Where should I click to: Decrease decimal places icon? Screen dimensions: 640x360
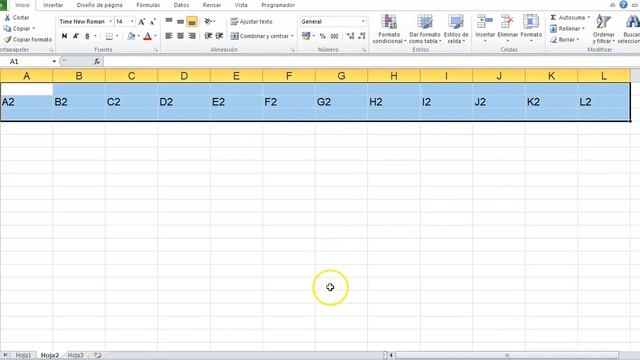(x=362, y=36)
